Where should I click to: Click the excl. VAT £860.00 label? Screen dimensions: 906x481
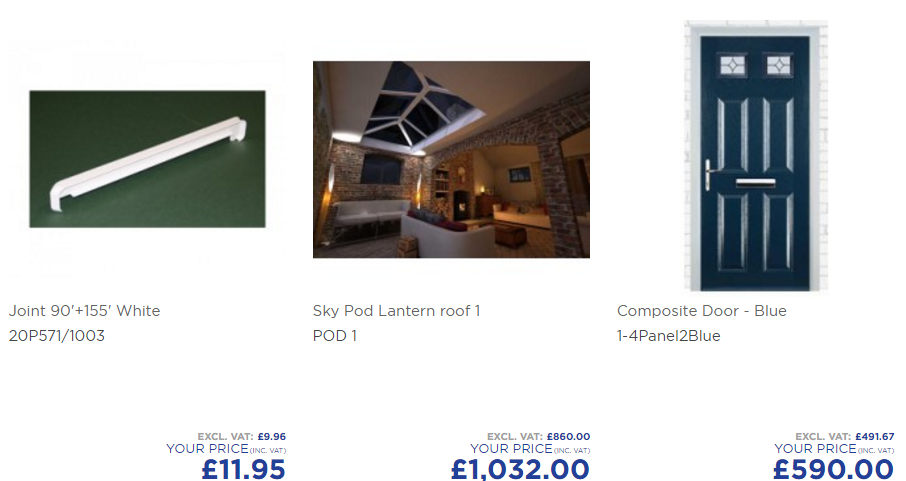pyautogui.click(x=539, y=436)
